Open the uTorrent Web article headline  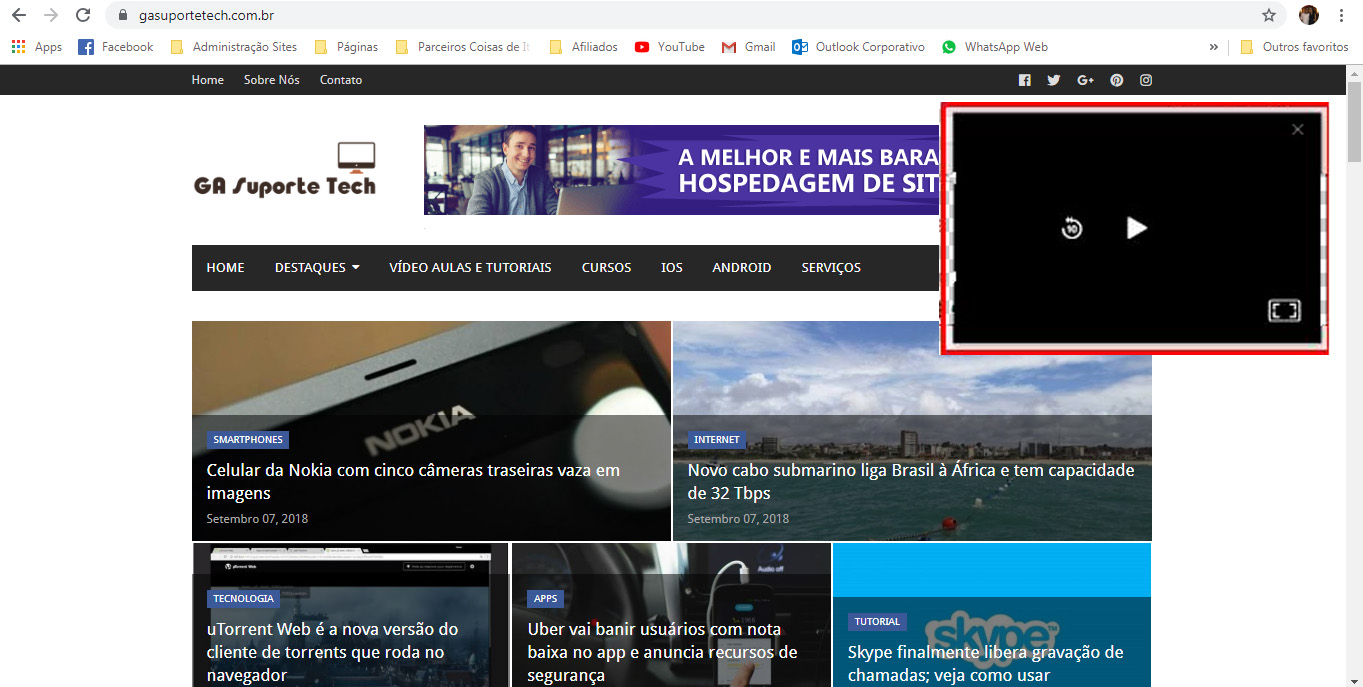pos(333,652)
